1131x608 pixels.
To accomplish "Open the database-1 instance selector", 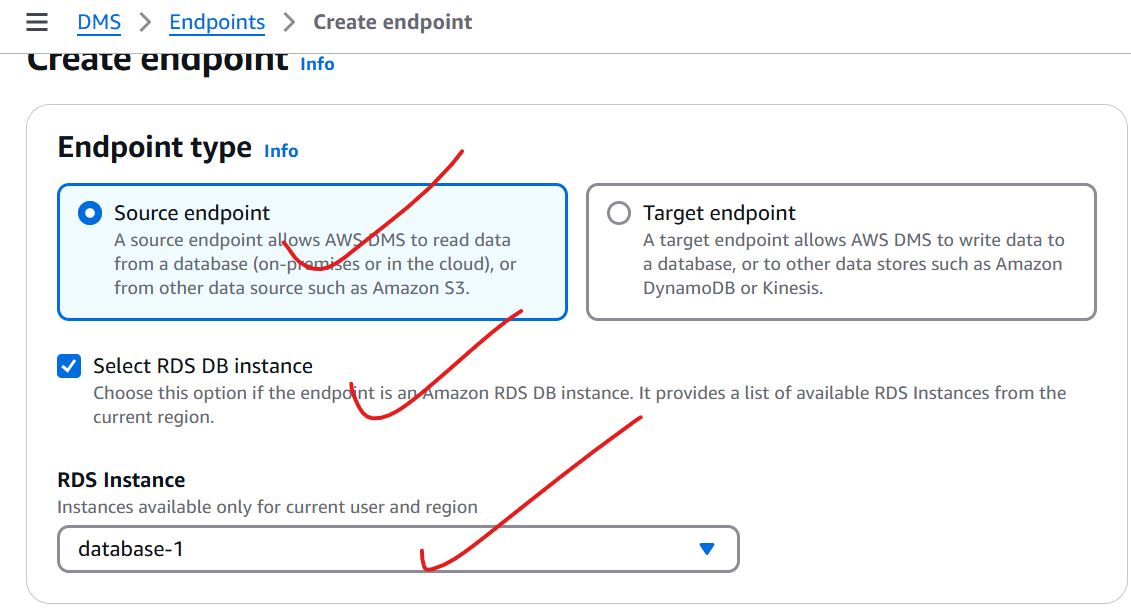I will tap(398, 550).
